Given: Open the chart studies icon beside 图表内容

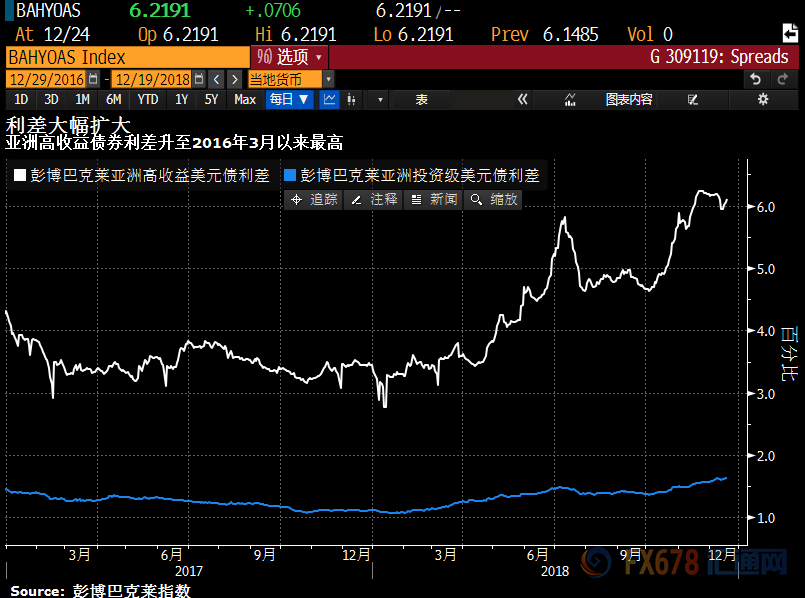Looking at the screenshot, I should tap(570, 99).
